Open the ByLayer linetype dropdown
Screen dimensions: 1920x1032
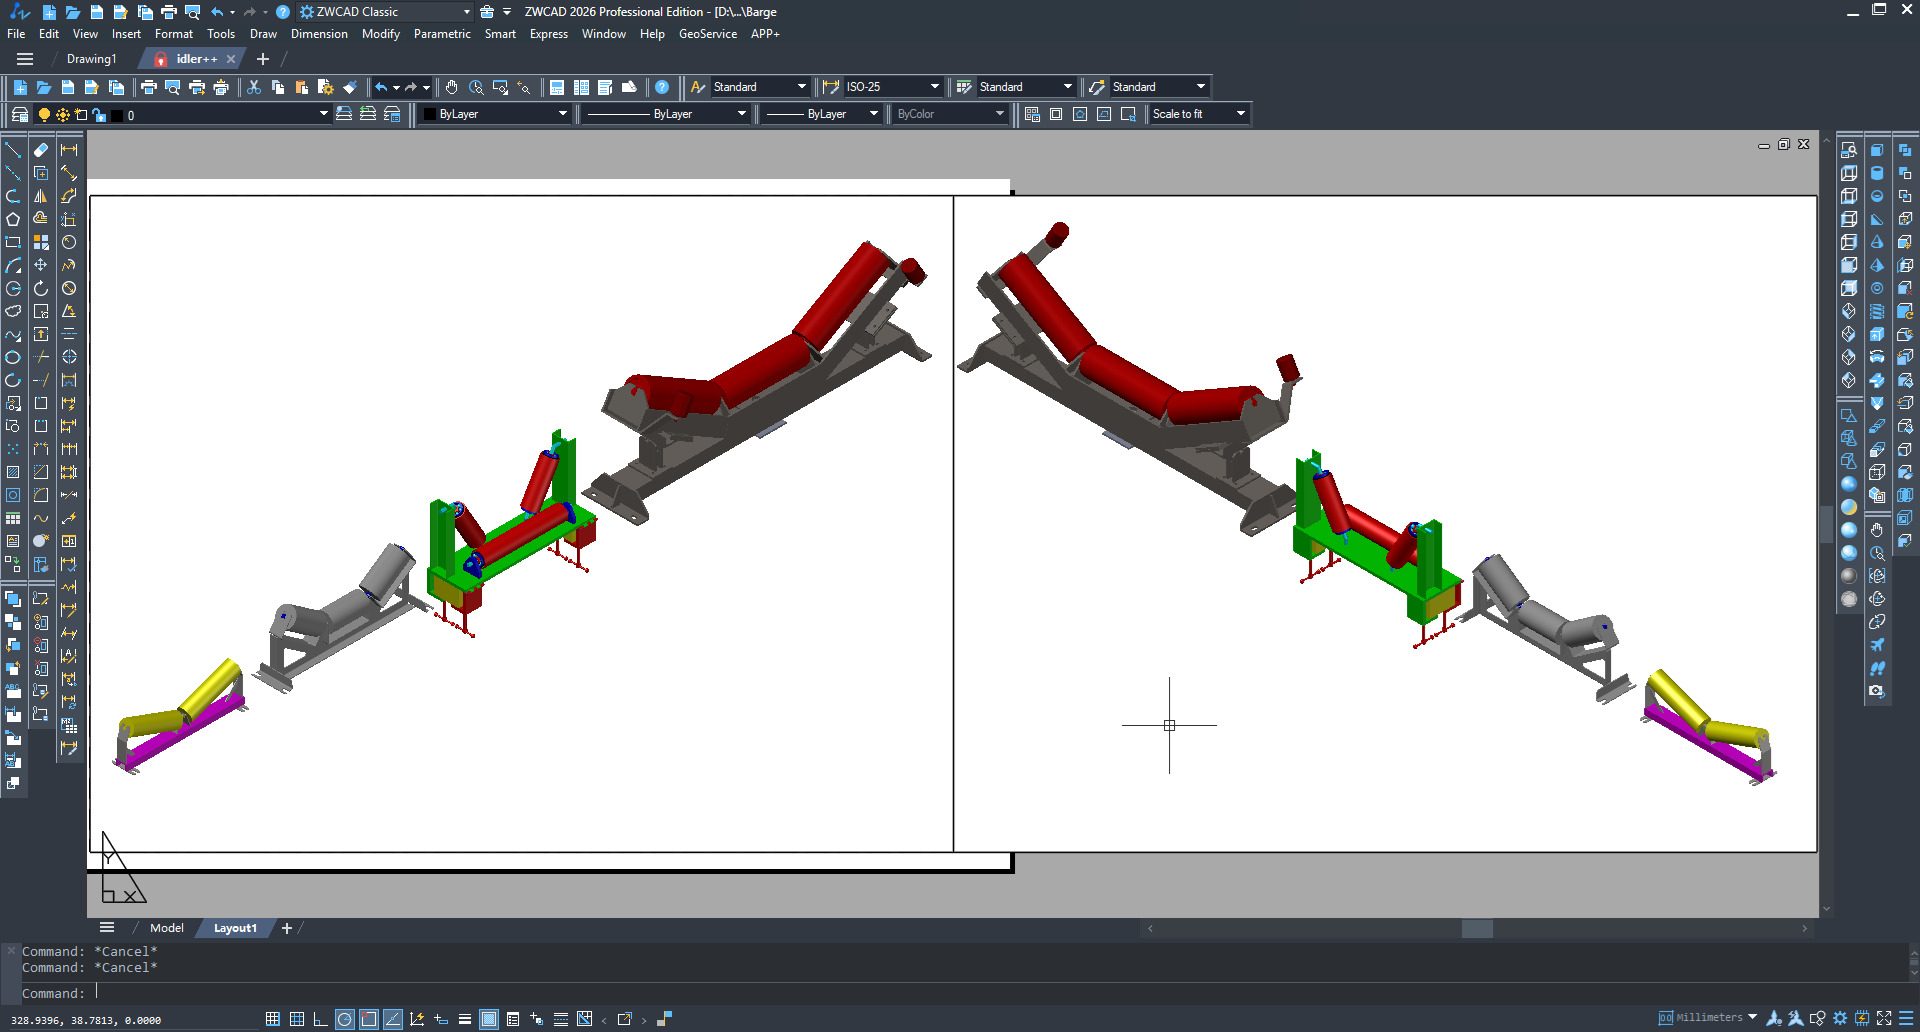tap(741, 114)
